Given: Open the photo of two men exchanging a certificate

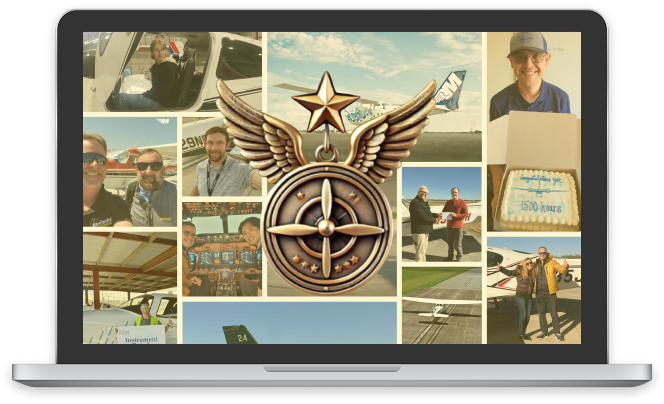Looking at the screenshot, I should click(x=441, y=215).
